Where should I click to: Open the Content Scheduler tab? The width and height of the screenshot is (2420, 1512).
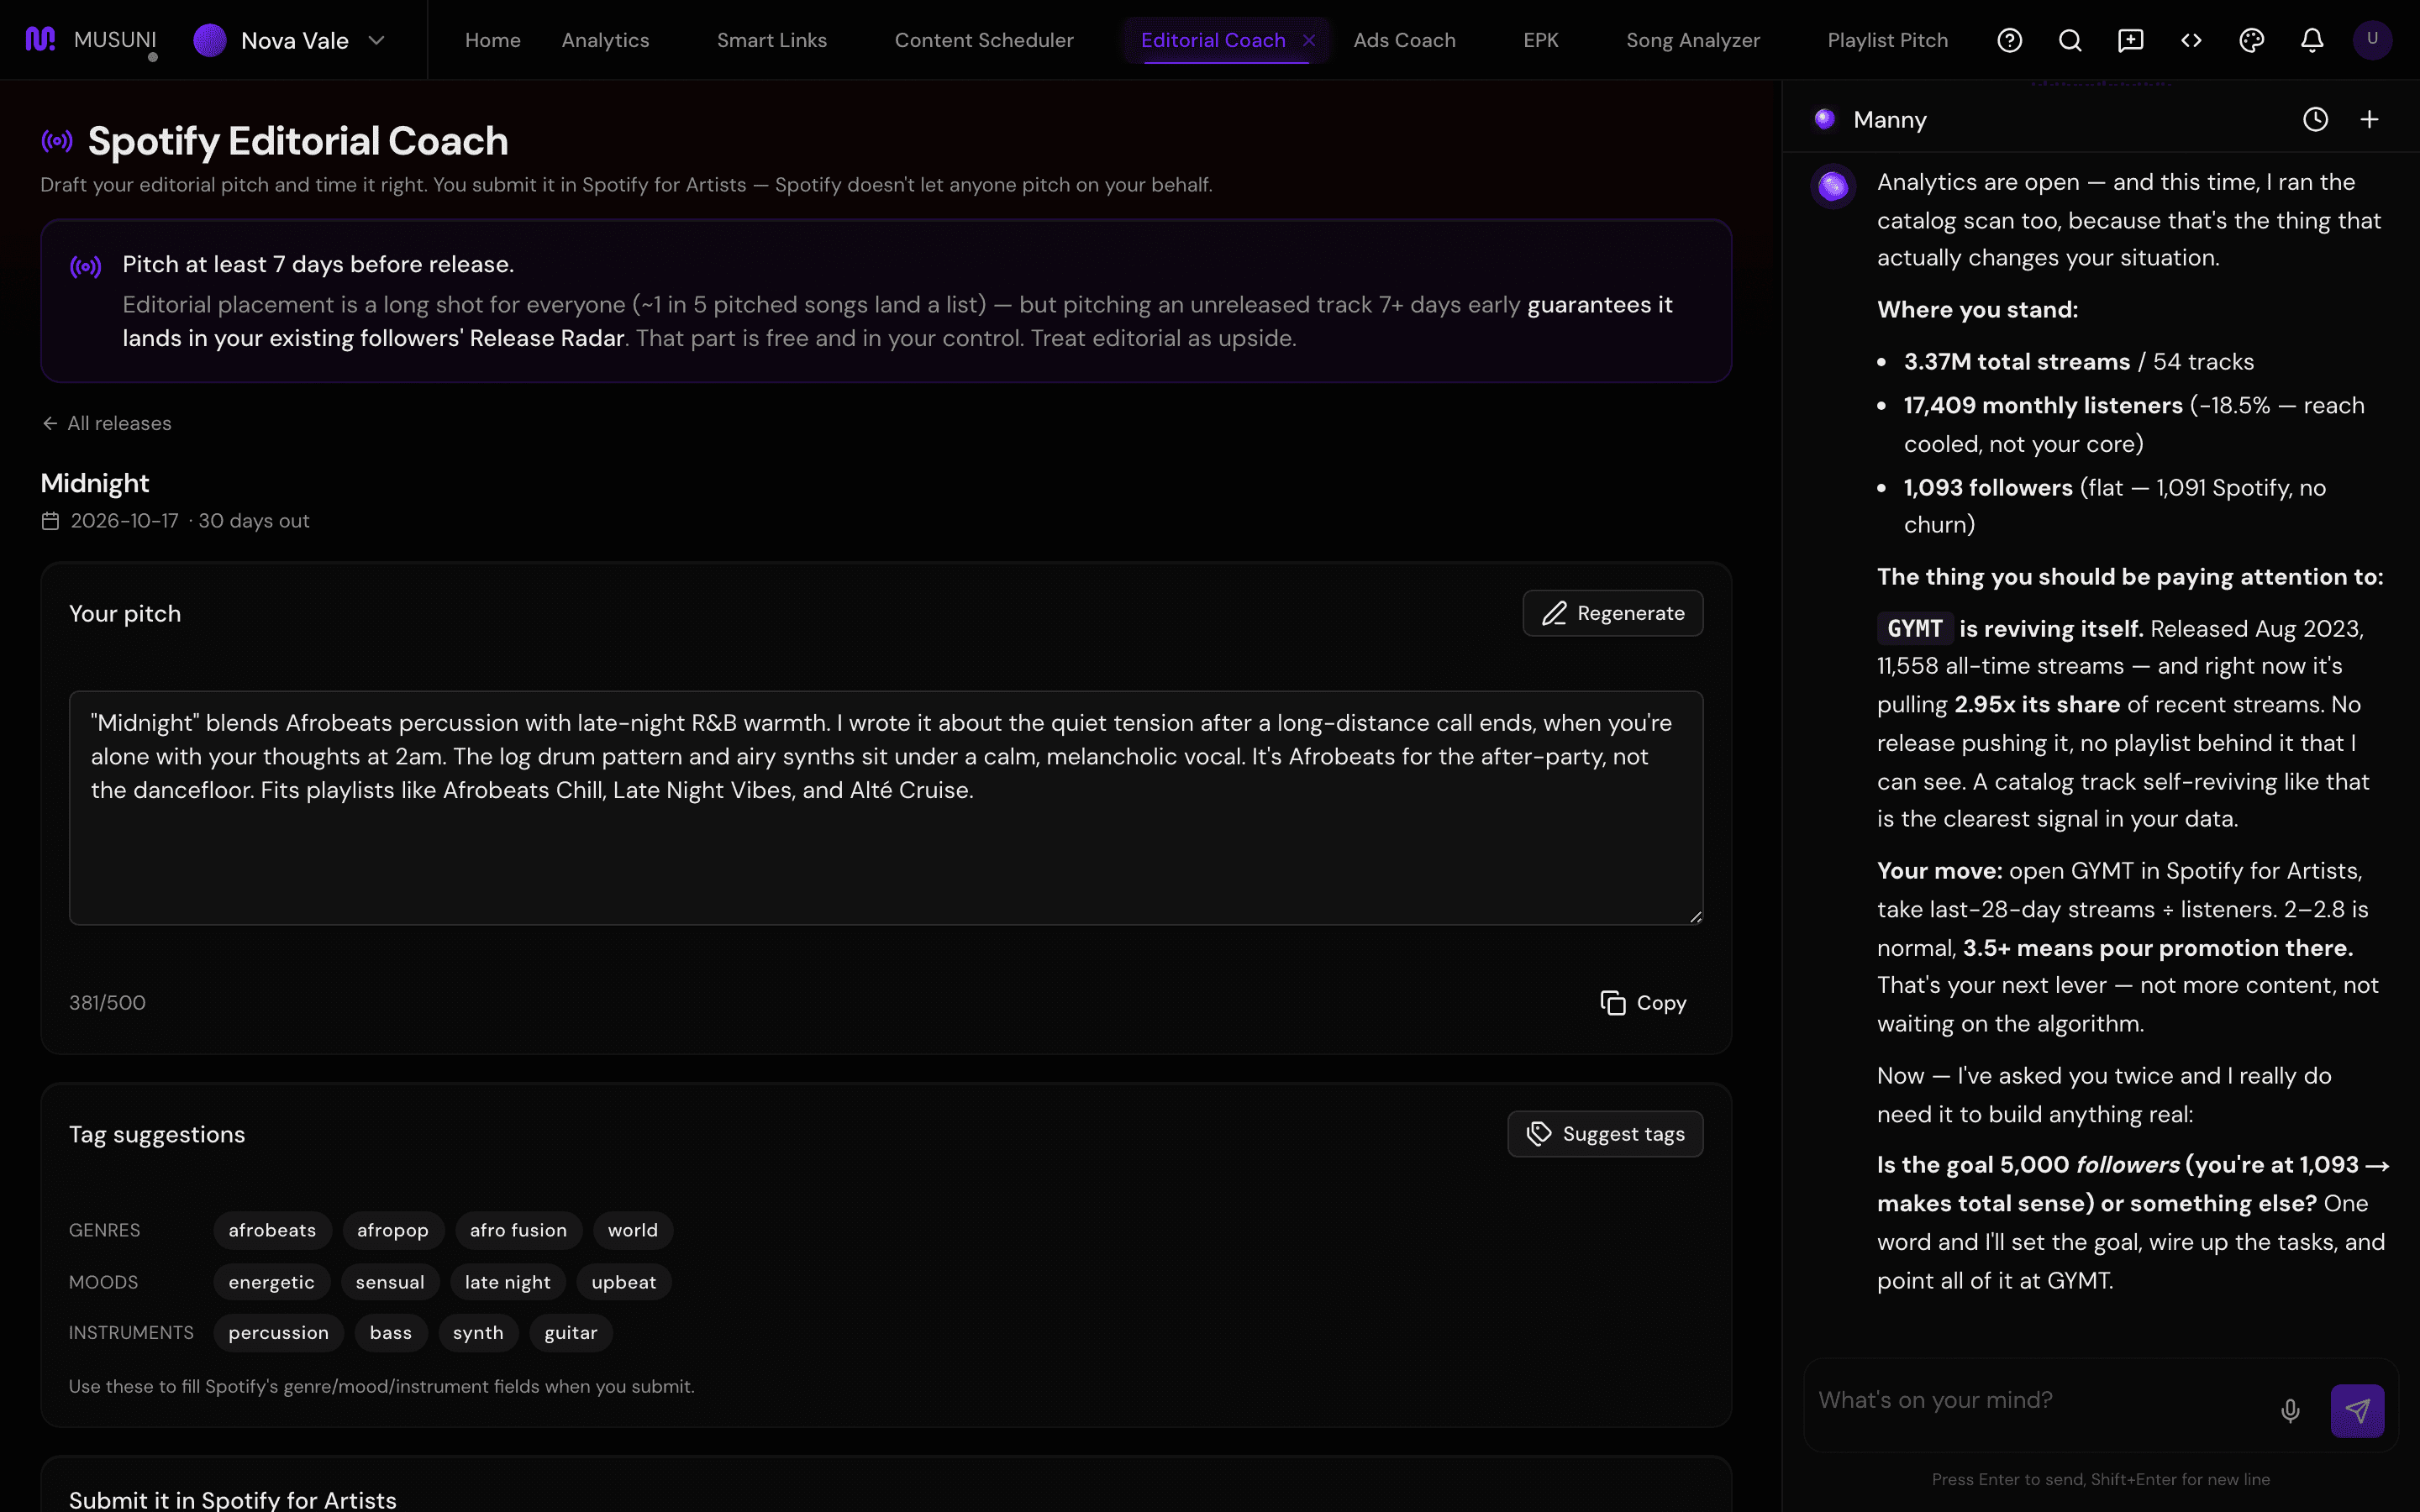[984, 40]
